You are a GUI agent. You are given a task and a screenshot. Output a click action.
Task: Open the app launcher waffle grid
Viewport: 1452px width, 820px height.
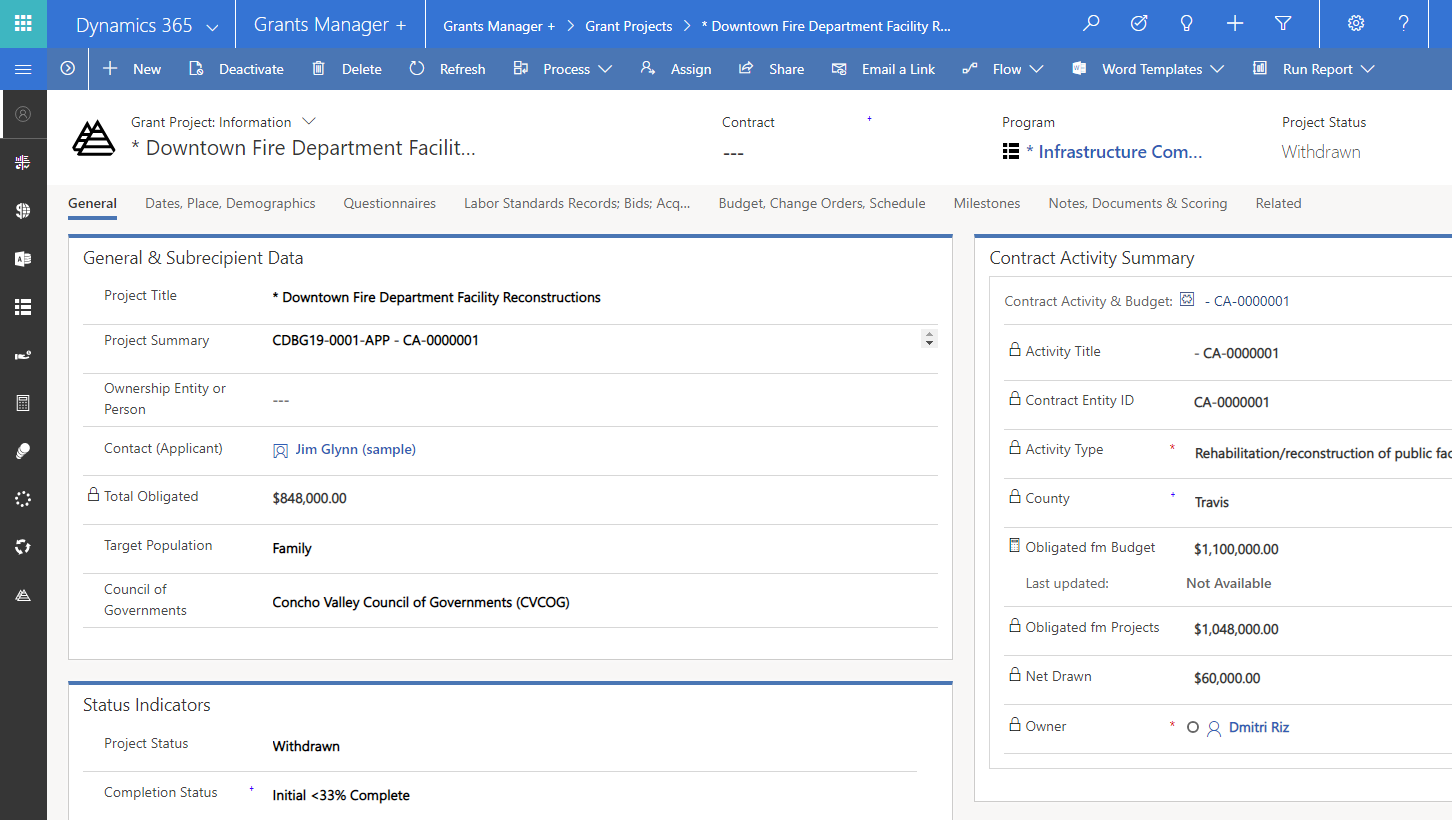pyautogui.click(x=23, y=23)
